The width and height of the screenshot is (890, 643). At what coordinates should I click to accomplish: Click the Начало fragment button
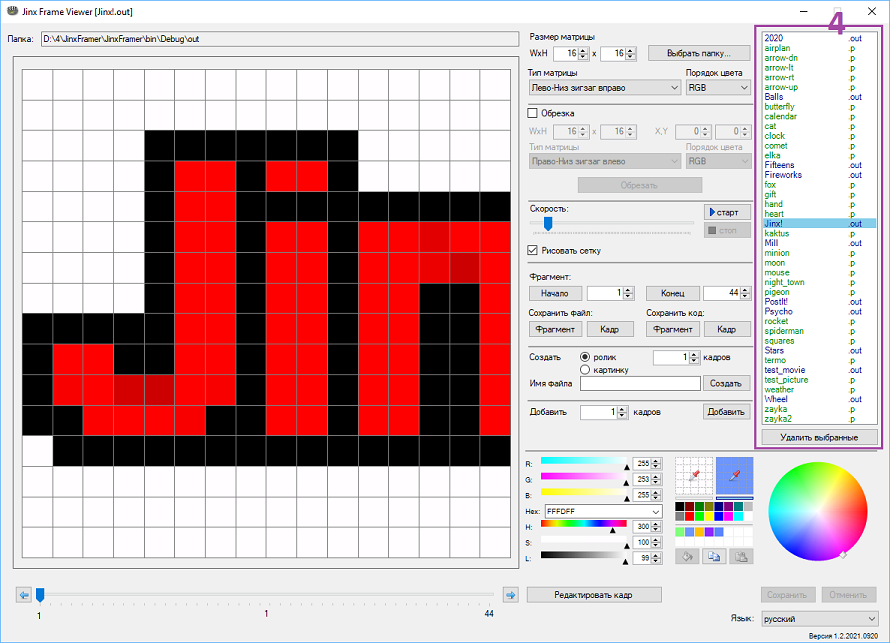tap(555, 293)
